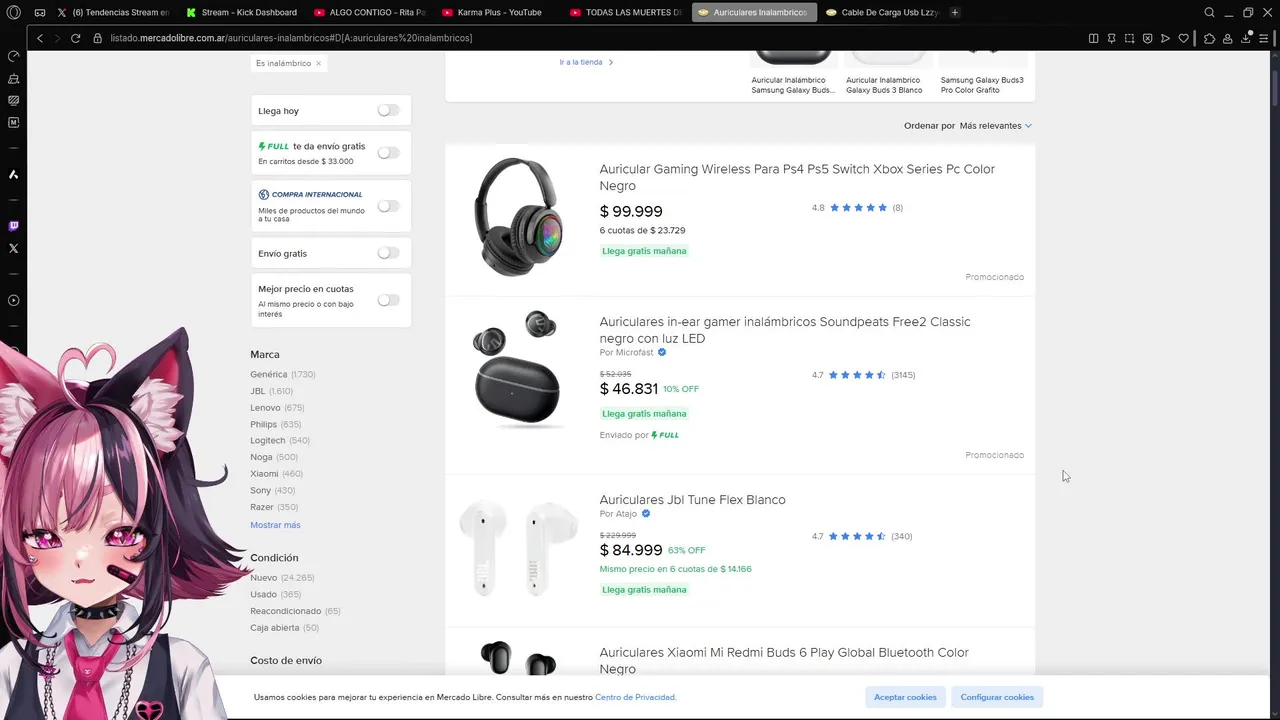
Task: Click the white JBL earbuds thumbnail
Action: tap(518, 548)
